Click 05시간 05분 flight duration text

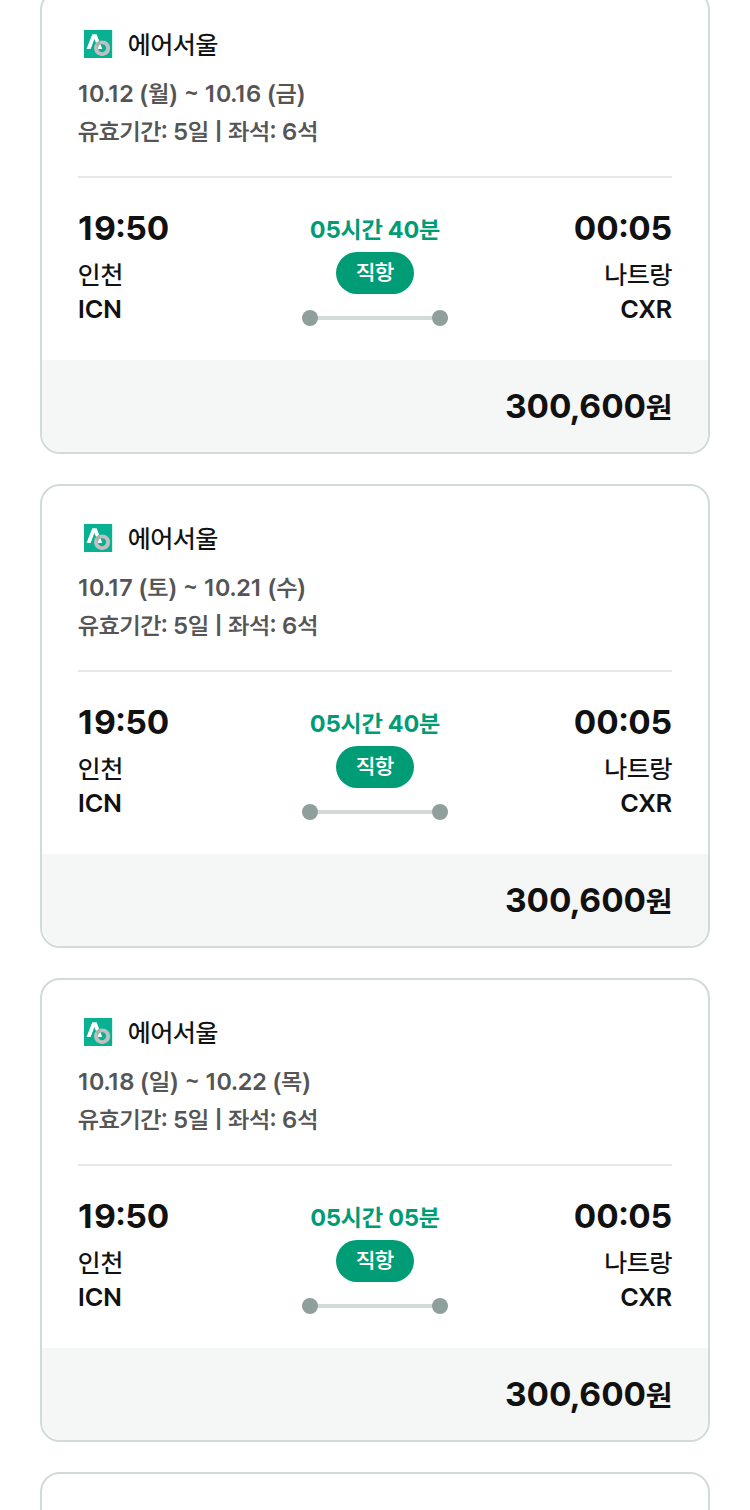click(x=375, y=1218)
